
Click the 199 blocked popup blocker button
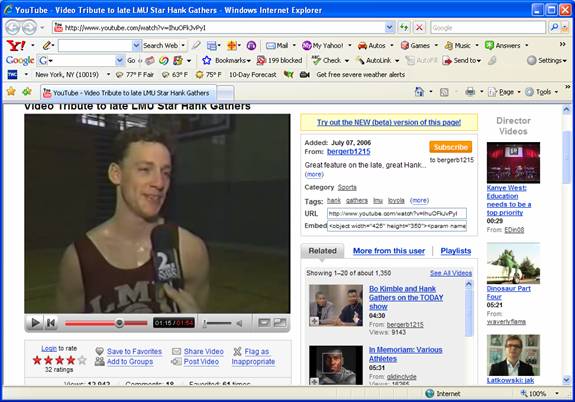(x=279, y=60)
